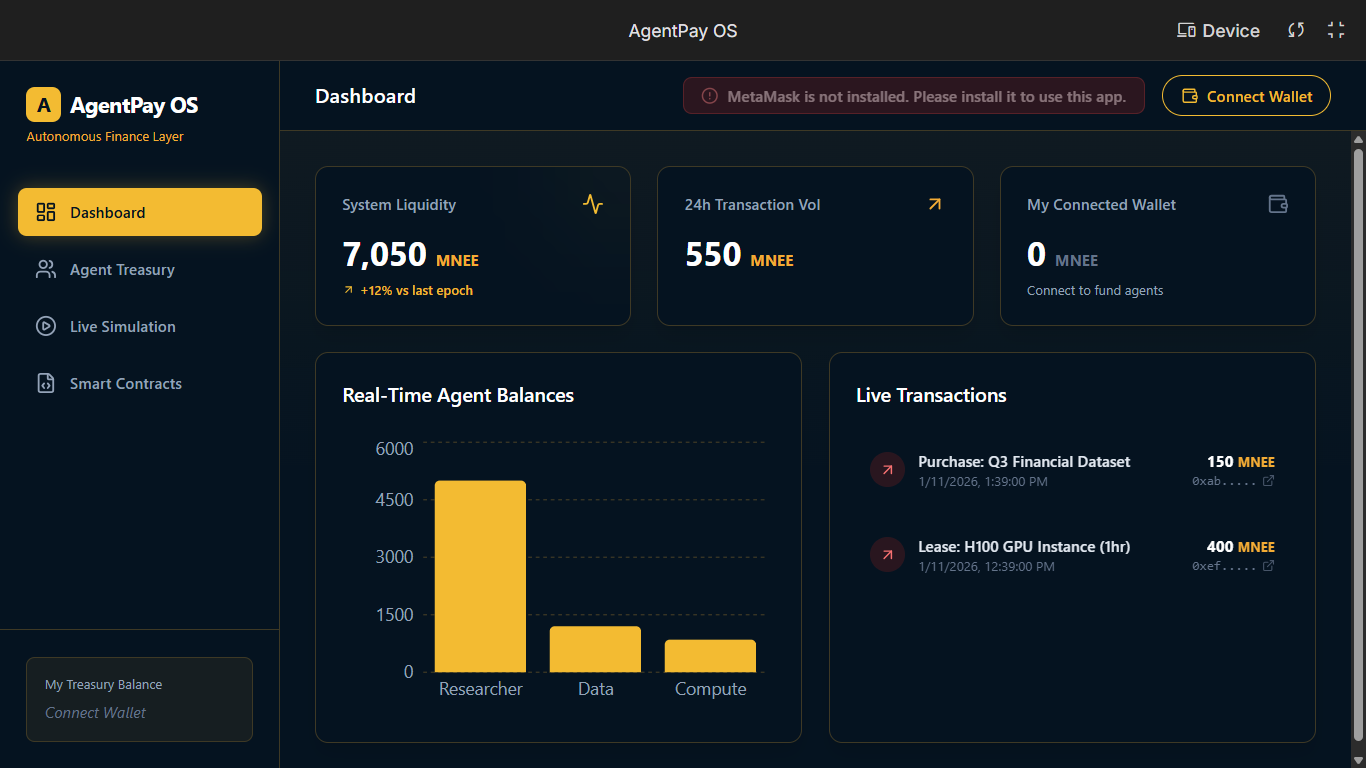1366x768 pixels.
Task: Click the arrow icon beside H100 GPU Instance
Action: pyautogui.click(x=887, y=555)
